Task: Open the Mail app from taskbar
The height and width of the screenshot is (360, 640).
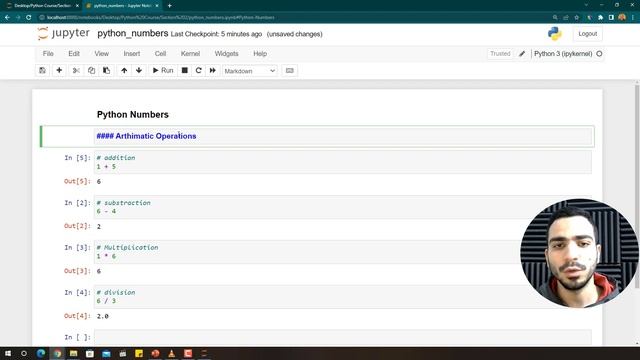Action: point(106,353)
